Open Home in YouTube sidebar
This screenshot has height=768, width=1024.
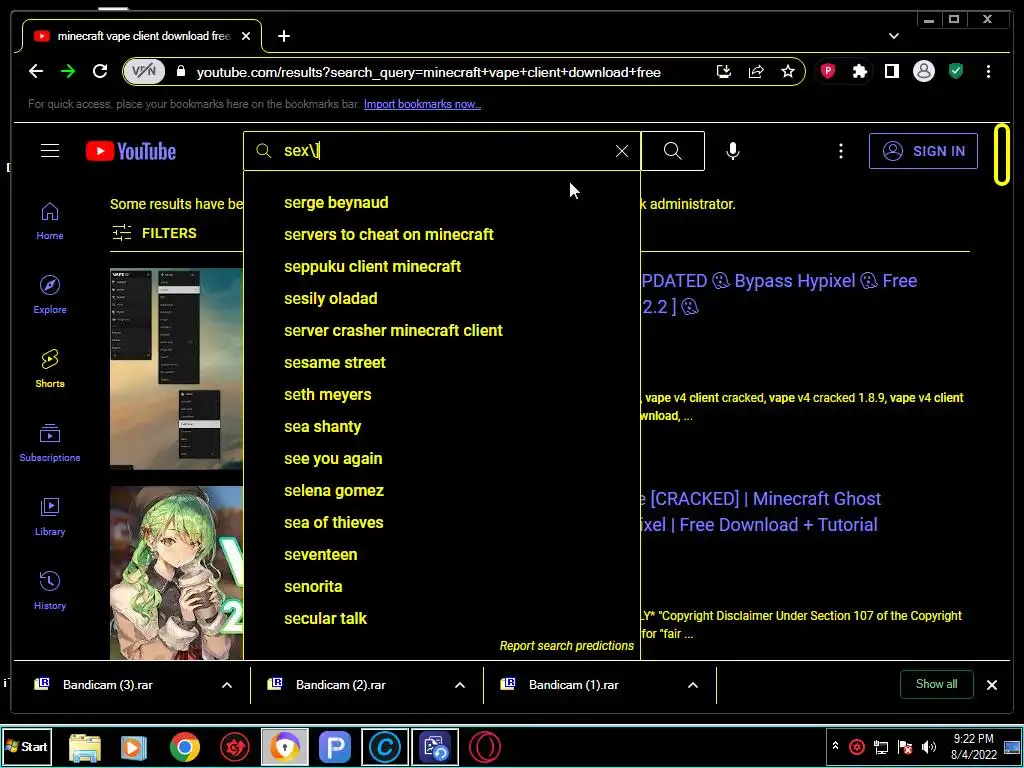click(x=50, y=221)
